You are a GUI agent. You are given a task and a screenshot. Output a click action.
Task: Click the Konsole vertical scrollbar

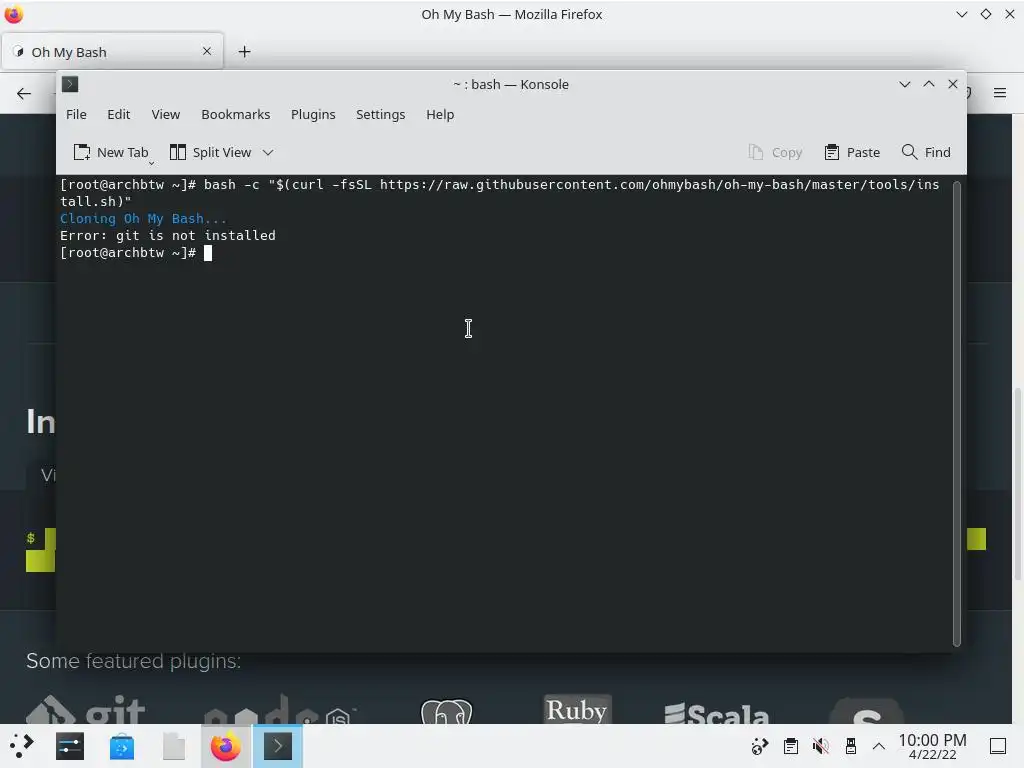(957, 413)
